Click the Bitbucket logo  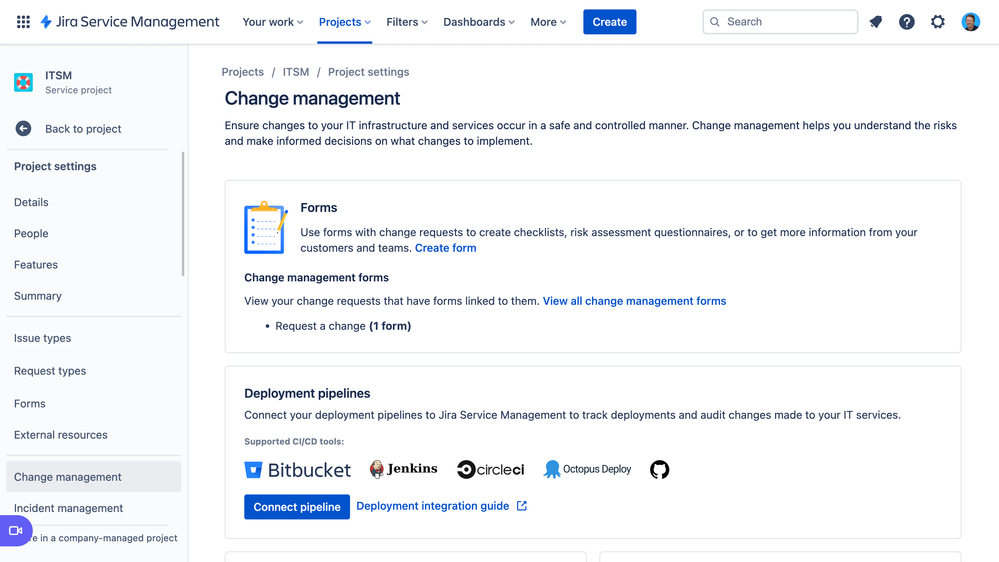[298, 470]
